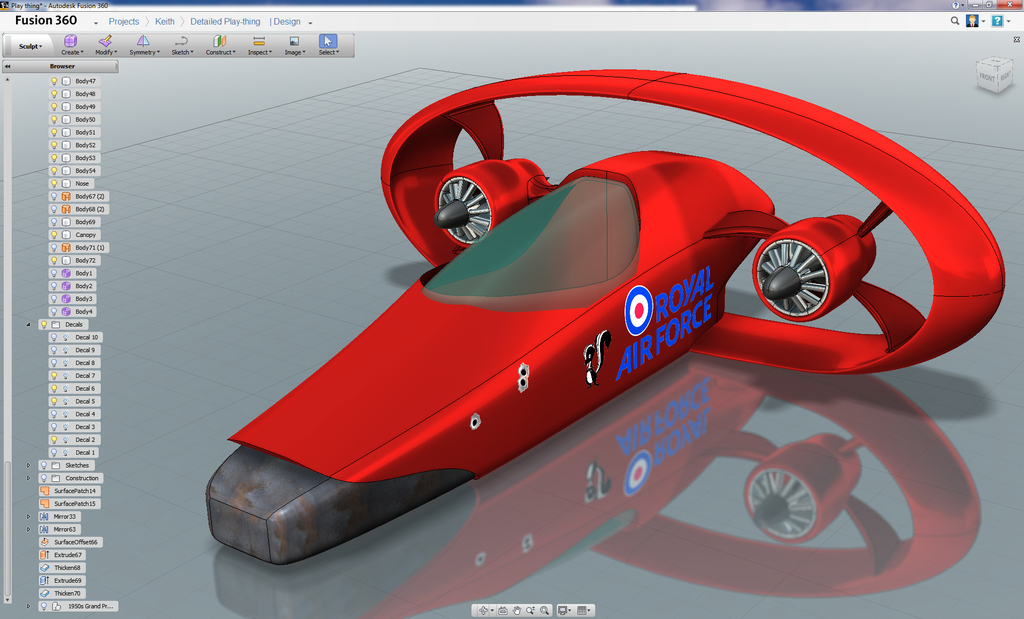Viewport: 1024px width, 619px height.
Task: Select the Extrude67 feature
Action: [62, 555]
